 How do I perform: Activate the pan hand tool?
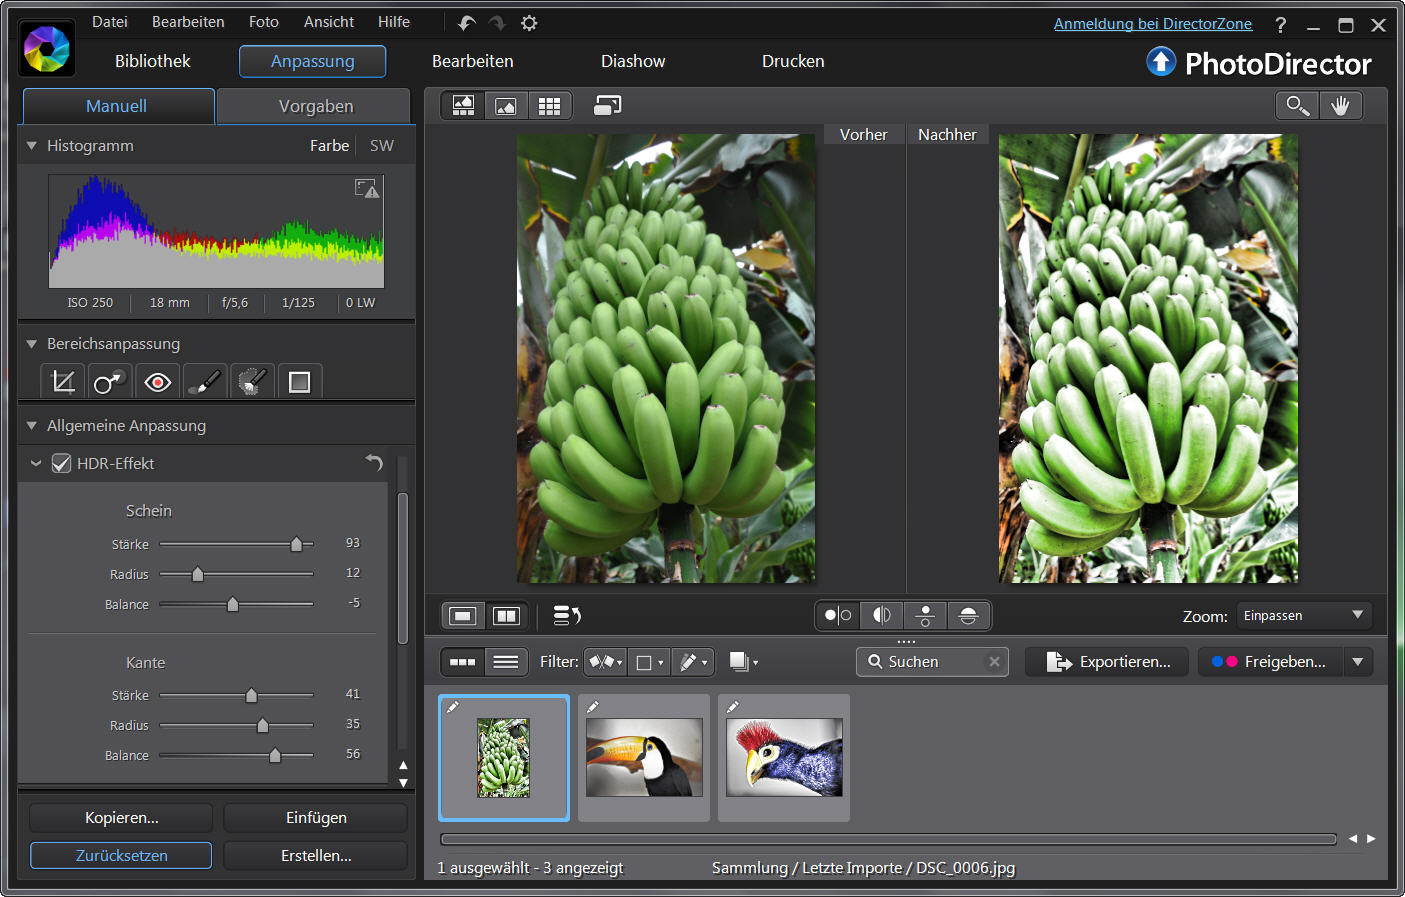pos(1340,106)
